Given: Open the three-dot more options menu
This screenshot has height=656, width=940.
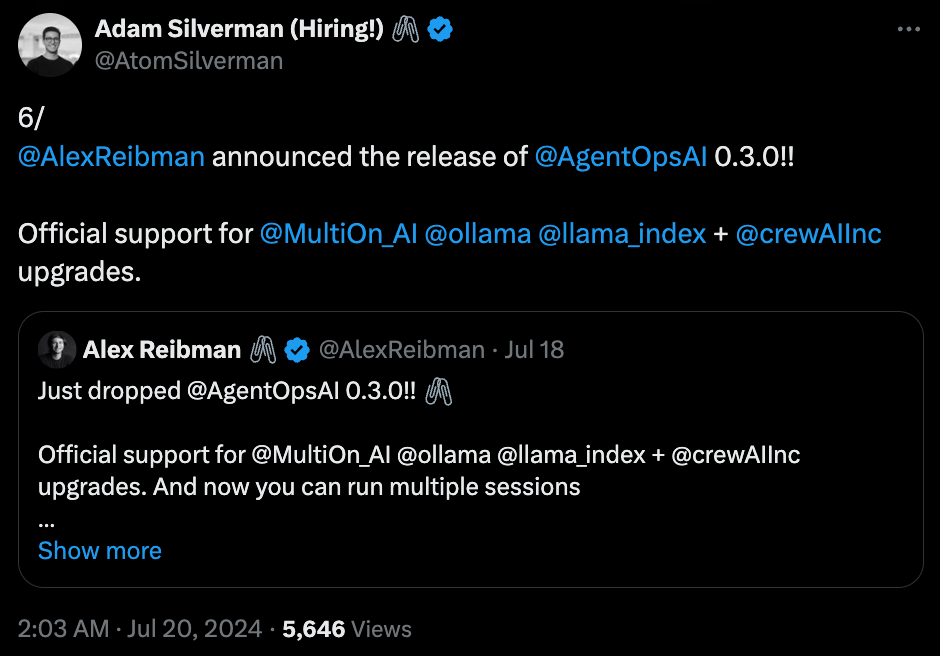Looking at the screenshot, I should (x=908, y=29).
